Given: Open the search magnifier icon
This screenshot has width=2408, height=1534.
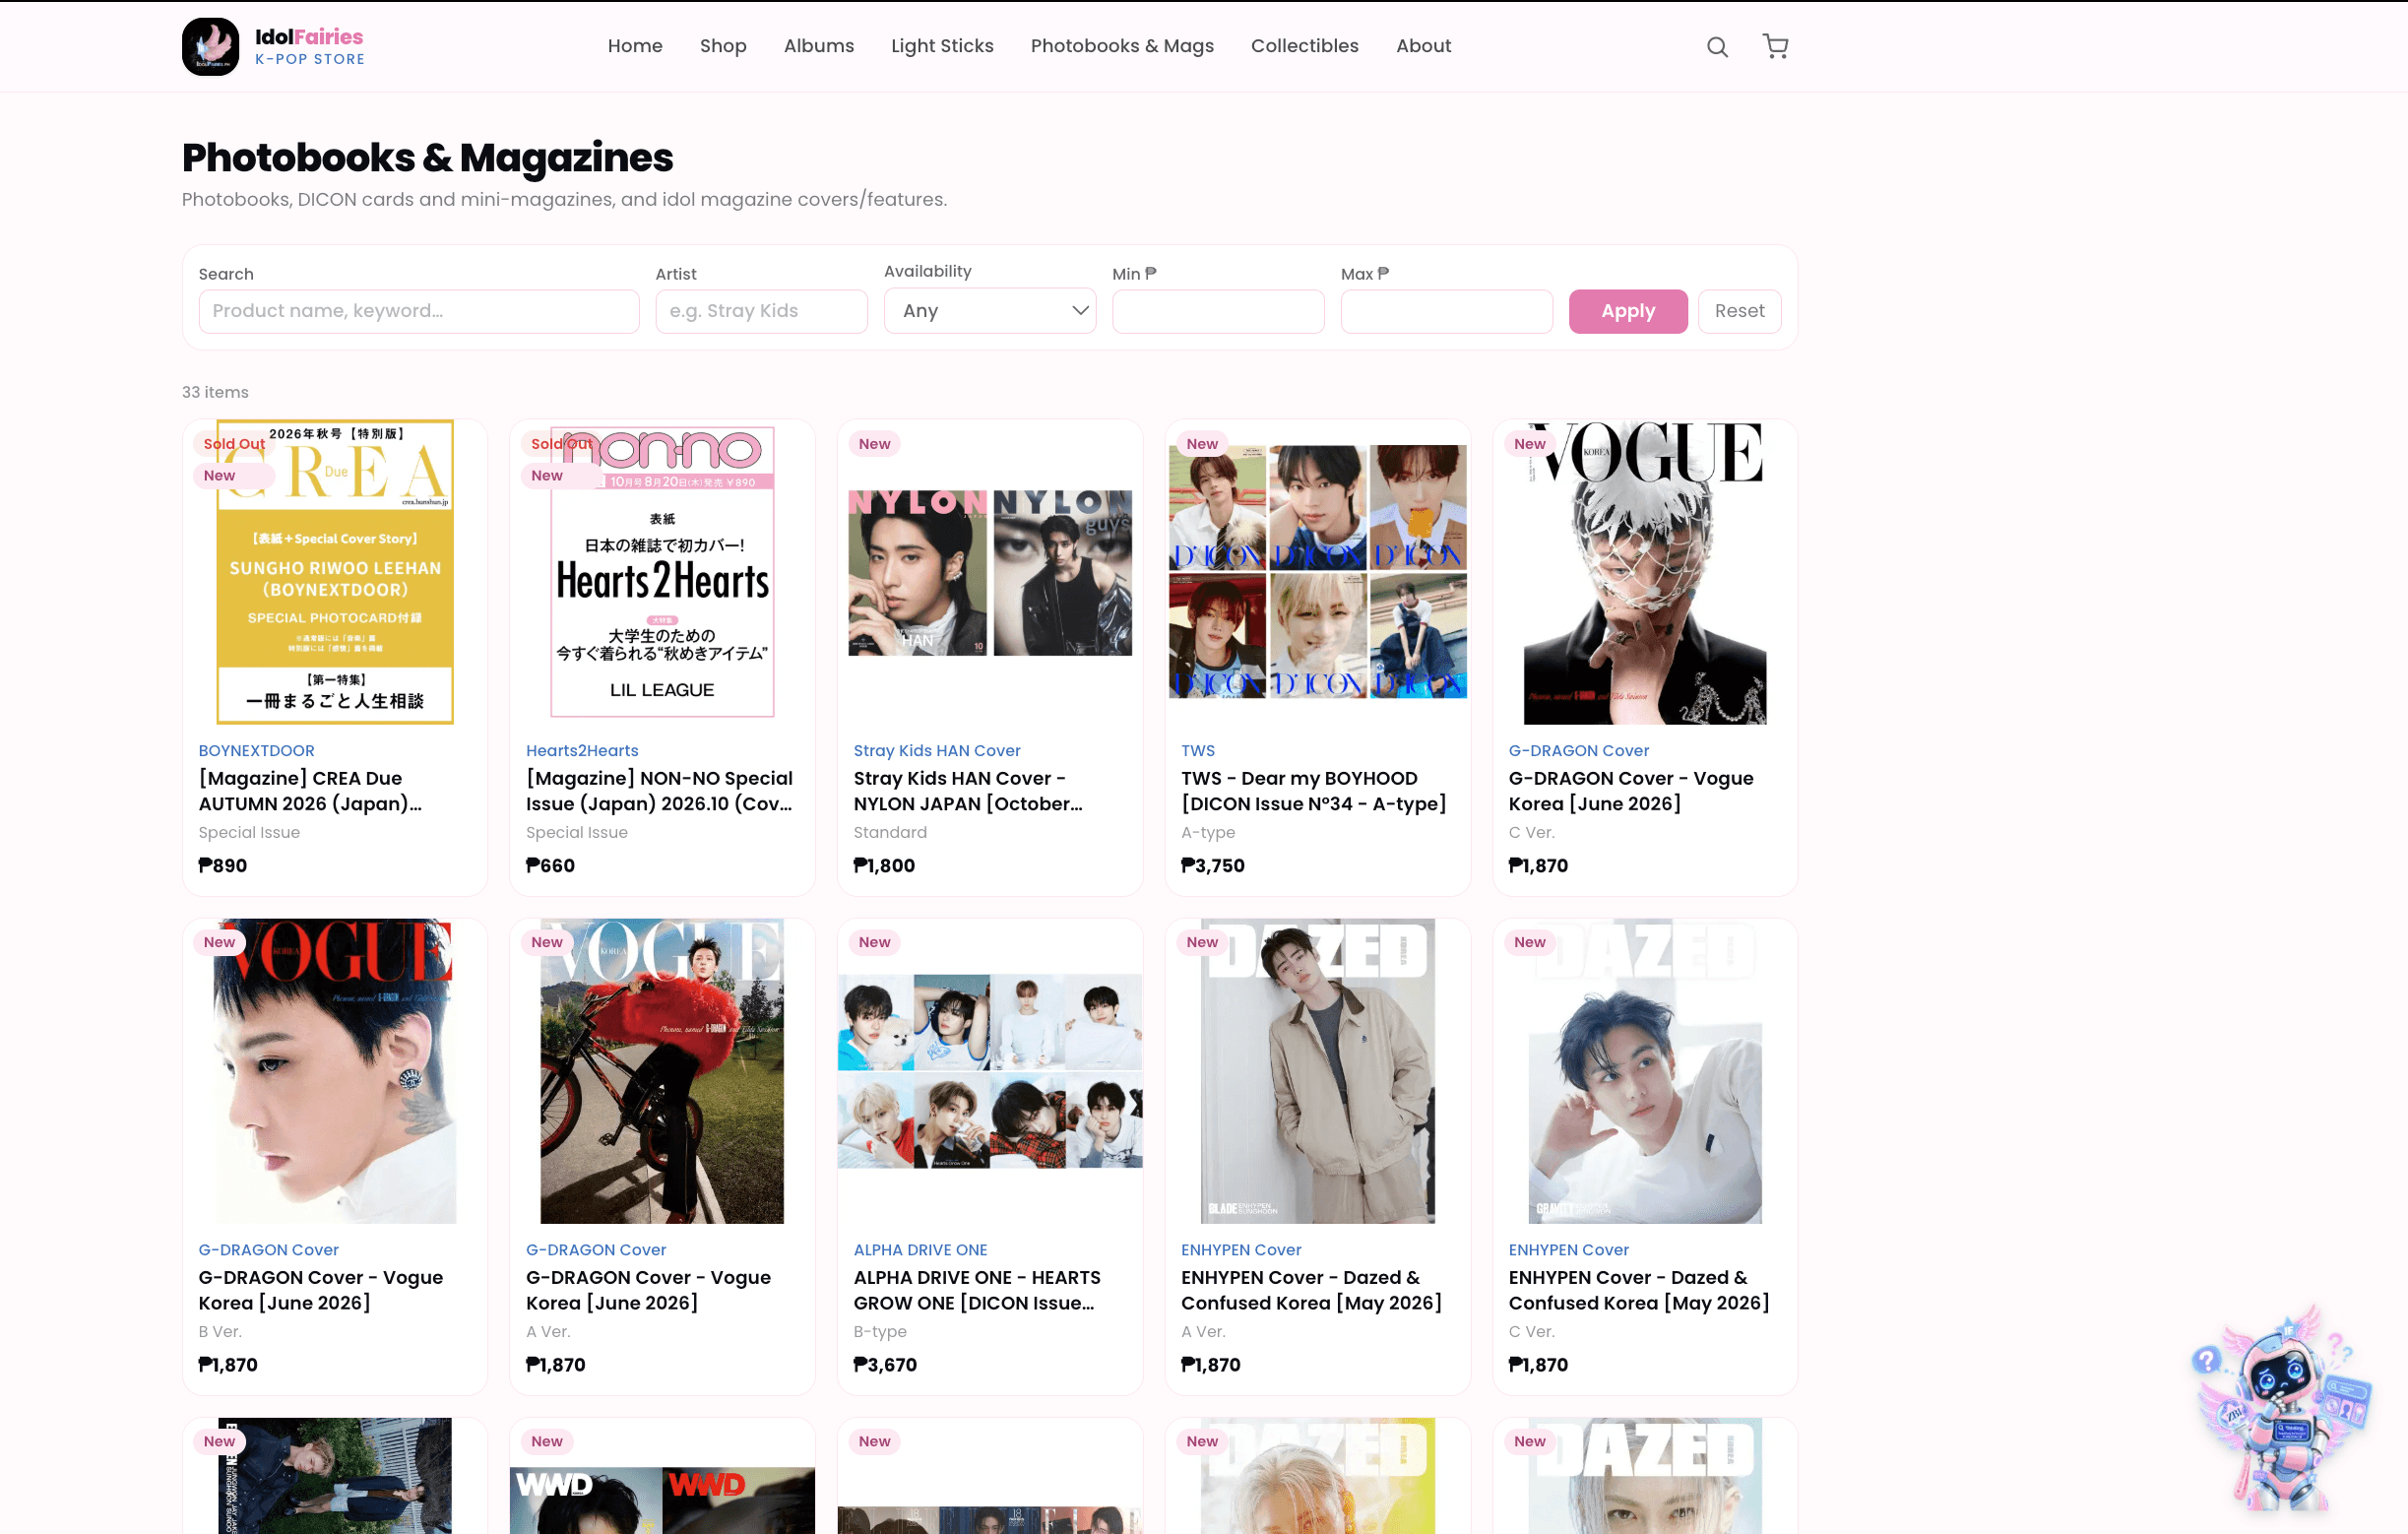Looking at the screenshot, I should tap(1717, 47).
